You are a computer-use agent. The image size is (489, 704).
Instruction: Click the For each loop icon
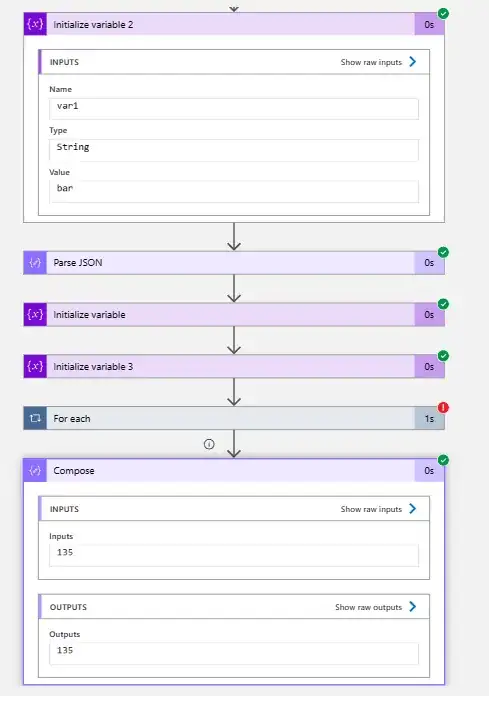[x=35, y=418]
